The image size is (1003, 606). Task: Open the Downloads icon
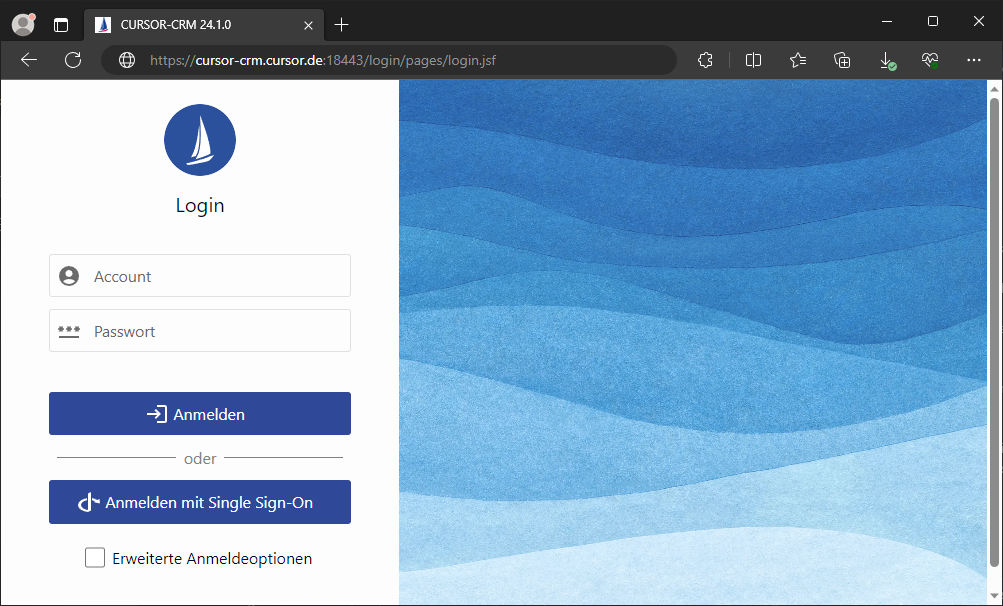point(887,60)
